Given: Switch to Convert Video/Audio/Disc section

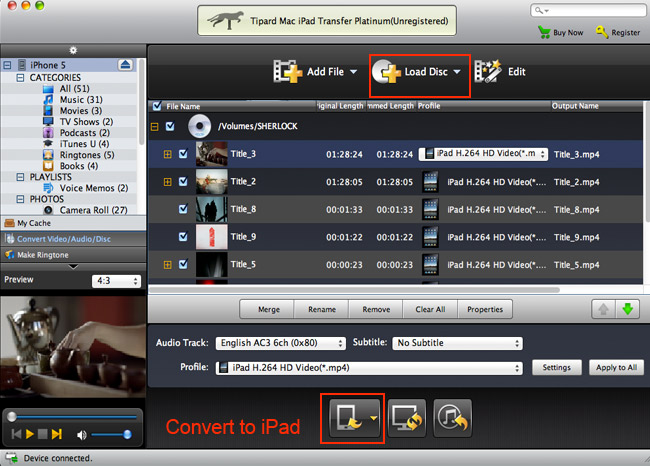Looking at the screenshot, I should pos(73,239).
